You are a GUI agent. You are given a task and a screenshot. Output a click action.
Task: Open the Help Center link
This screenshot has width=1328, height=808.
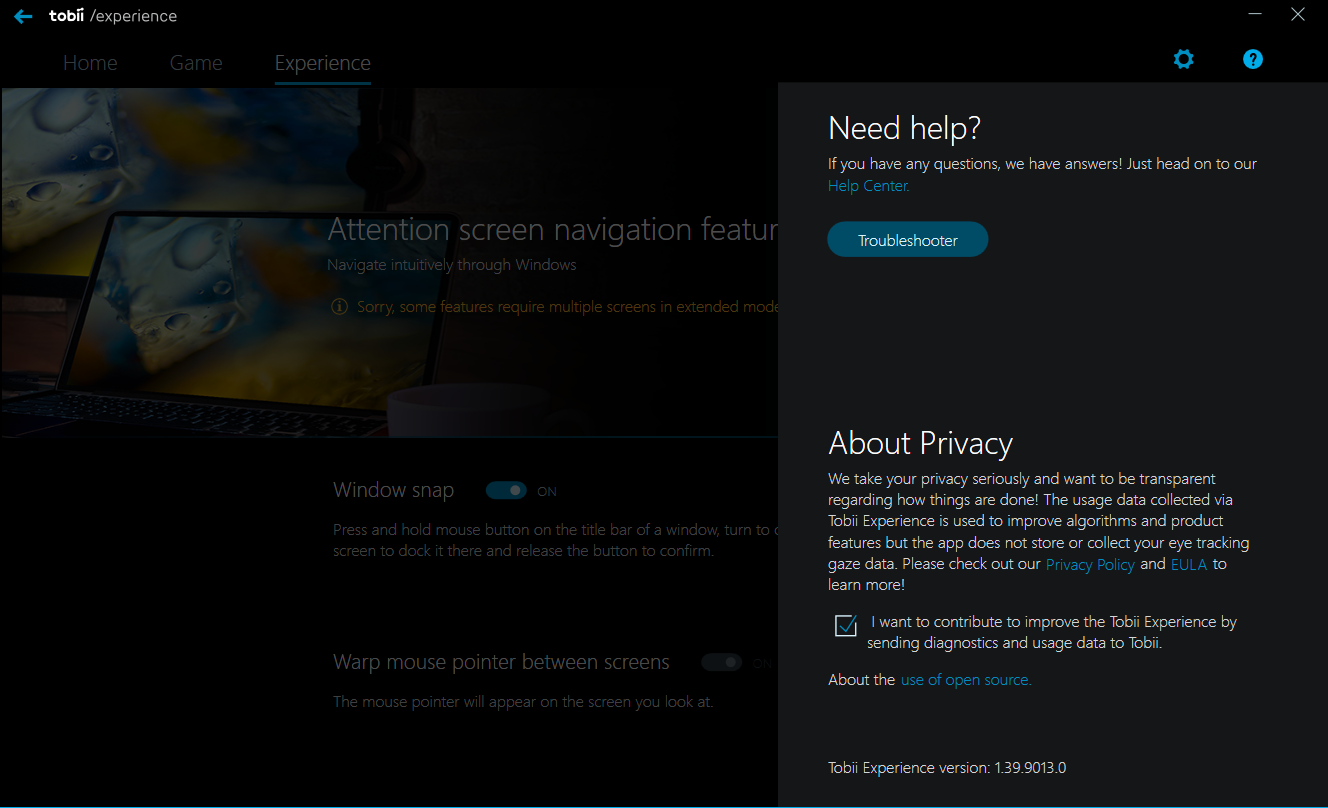click(869, 186)
